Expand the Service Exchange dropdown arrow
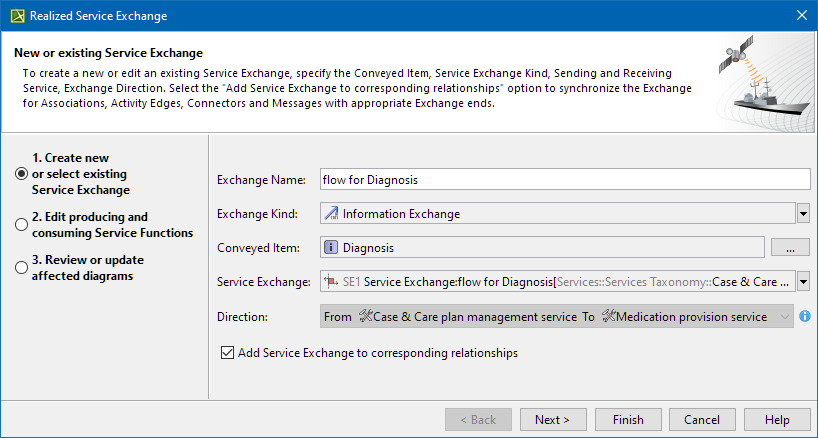 pos(803,283)
